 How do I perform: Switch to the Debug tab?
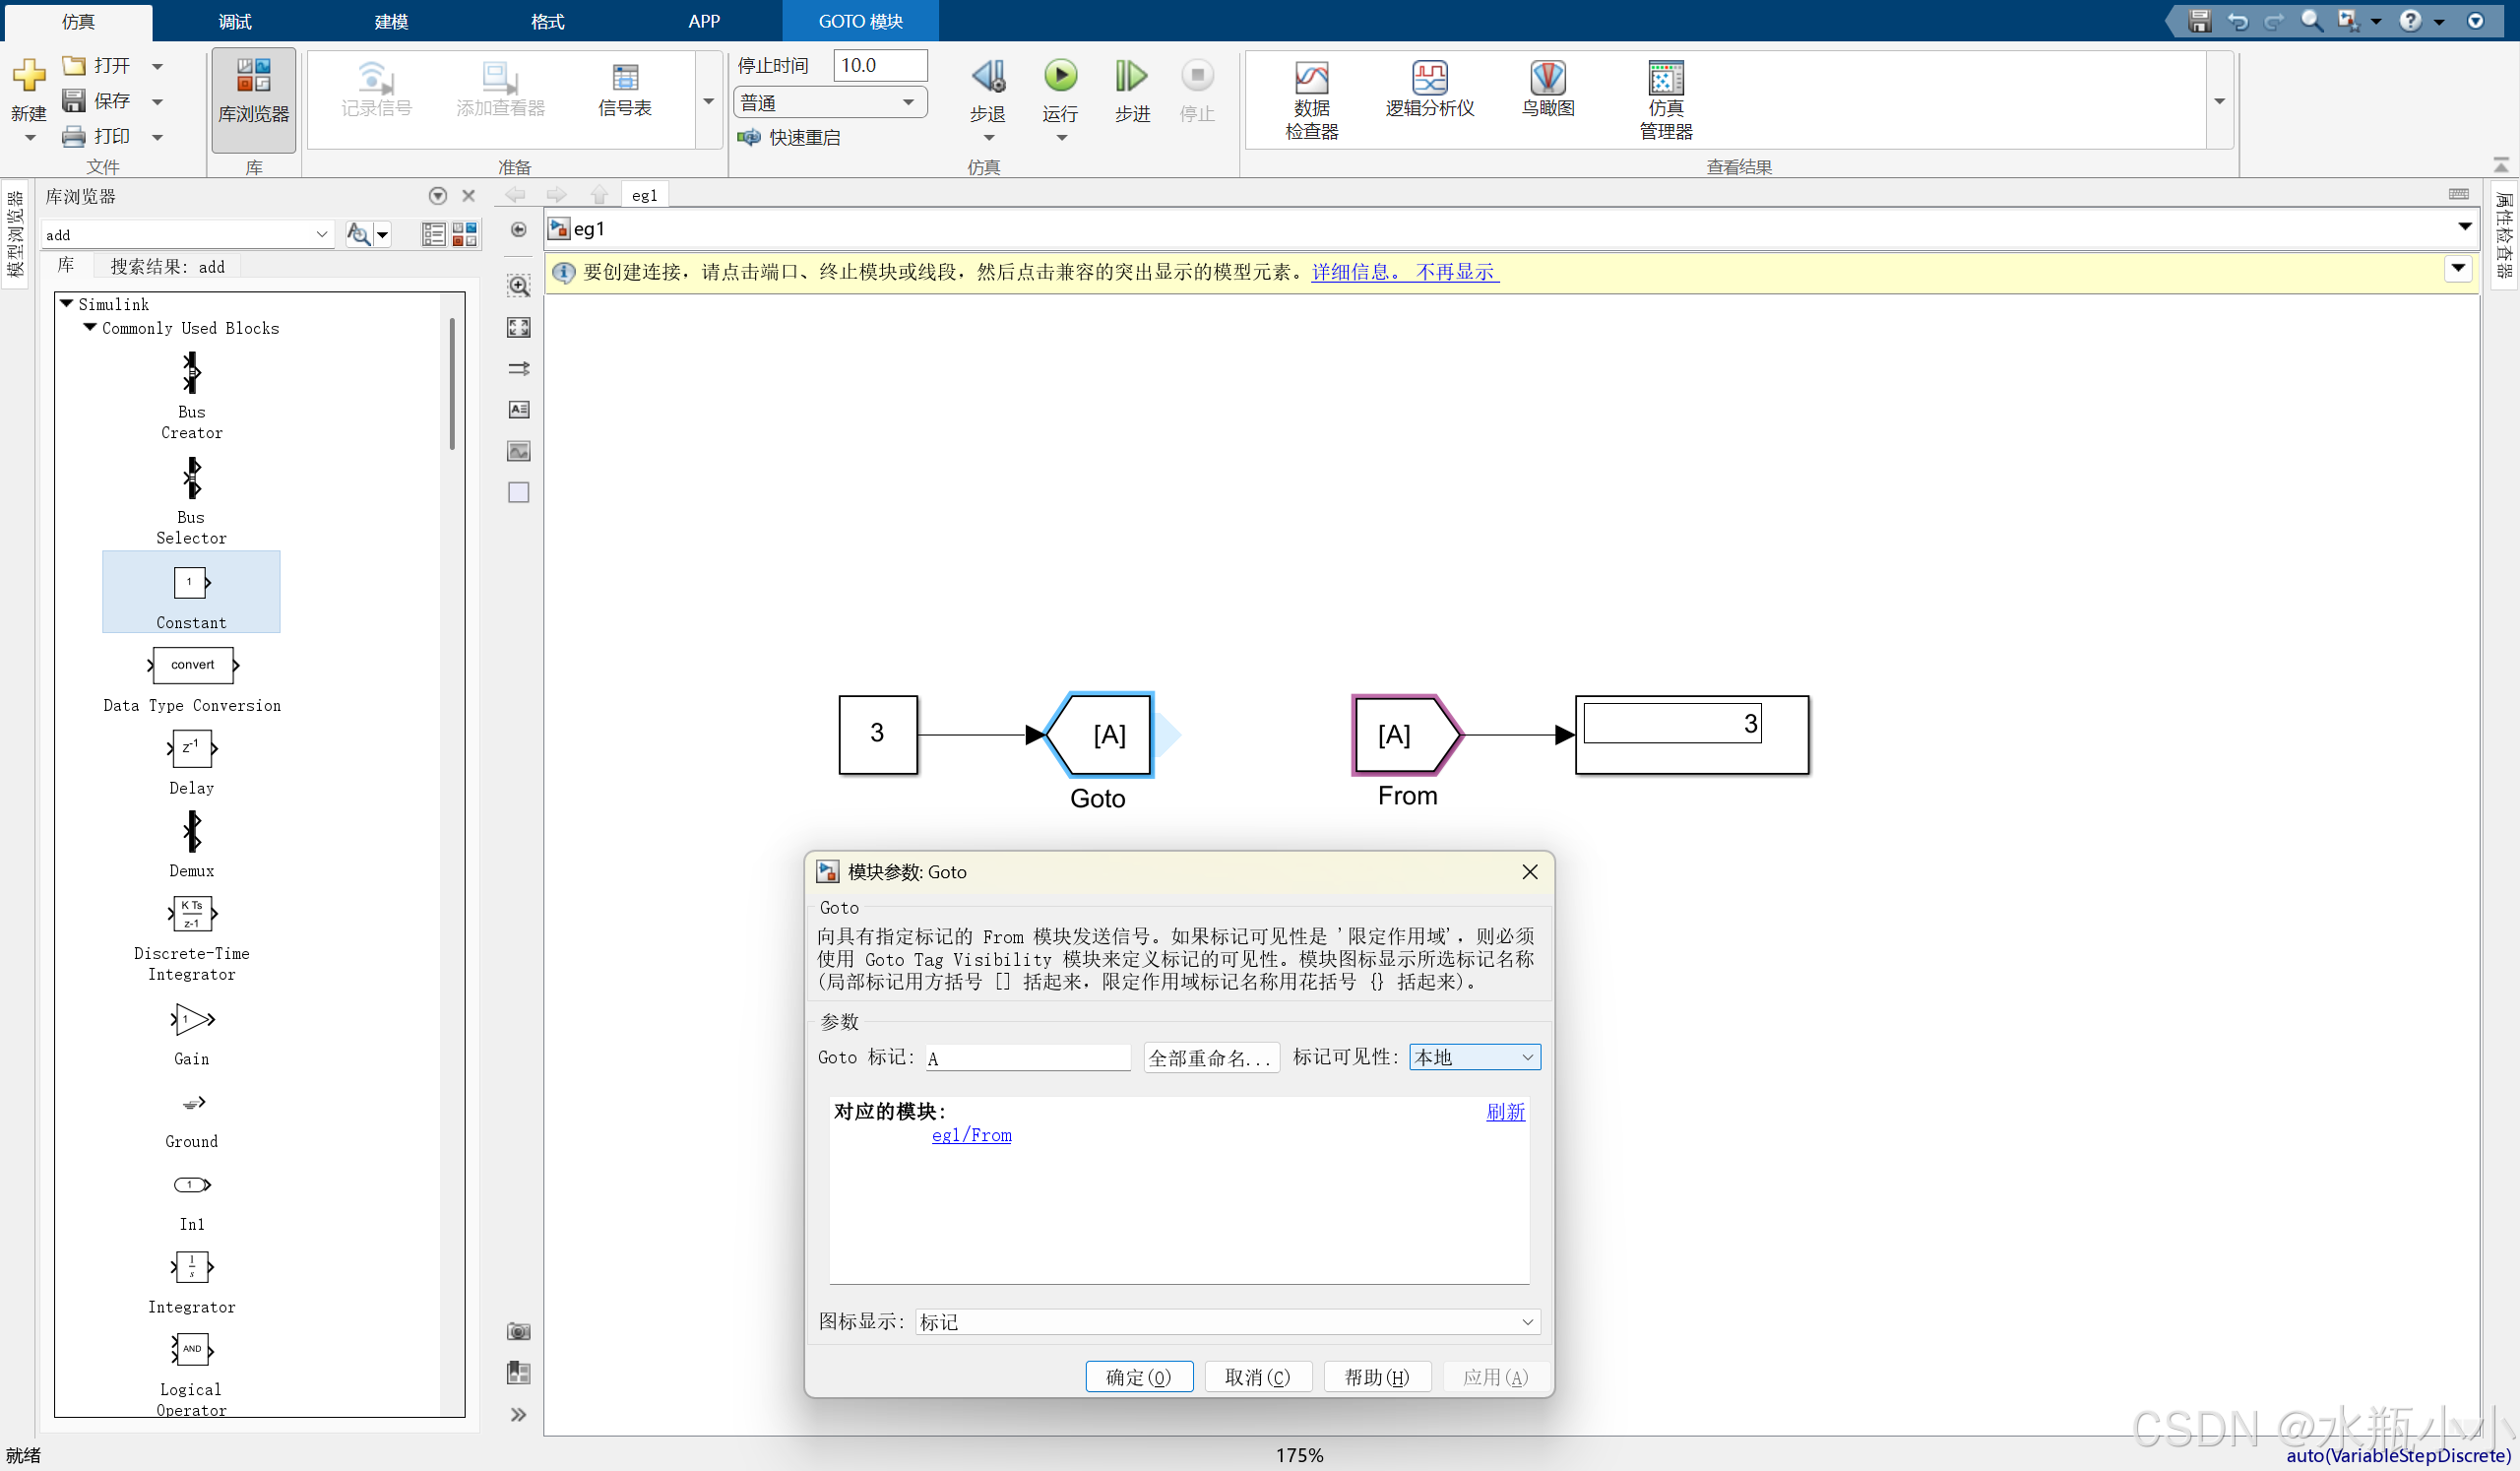235,21
